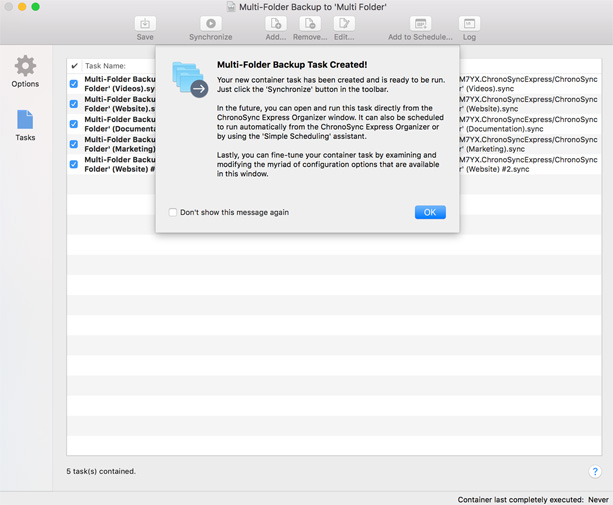Select the (Marketing).sync path entry

point(529,144)
